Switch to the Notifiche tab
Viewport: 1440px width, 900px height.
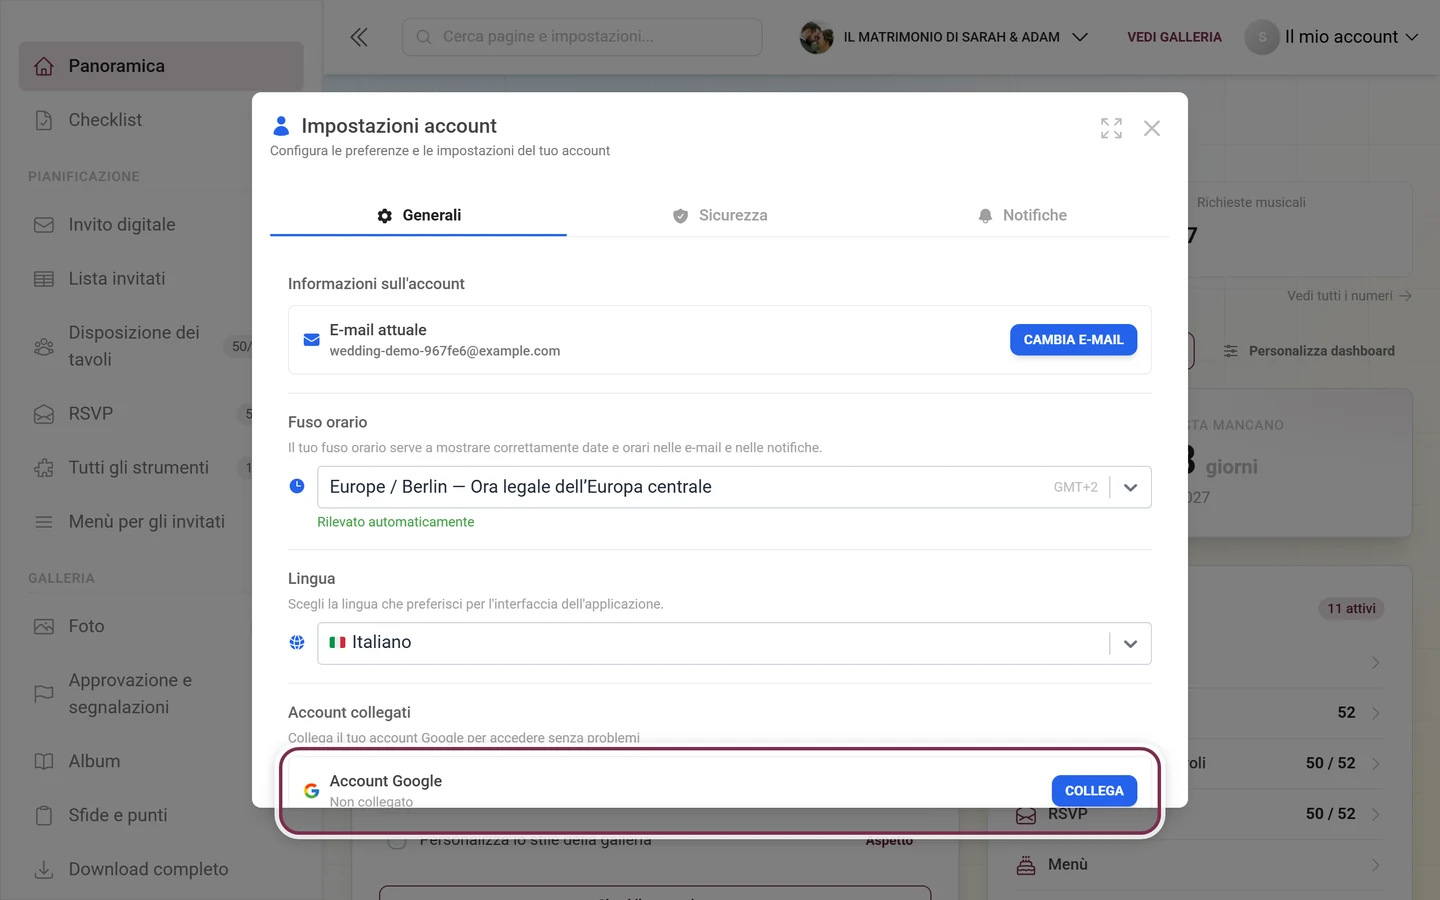[x=1021, y=215]
